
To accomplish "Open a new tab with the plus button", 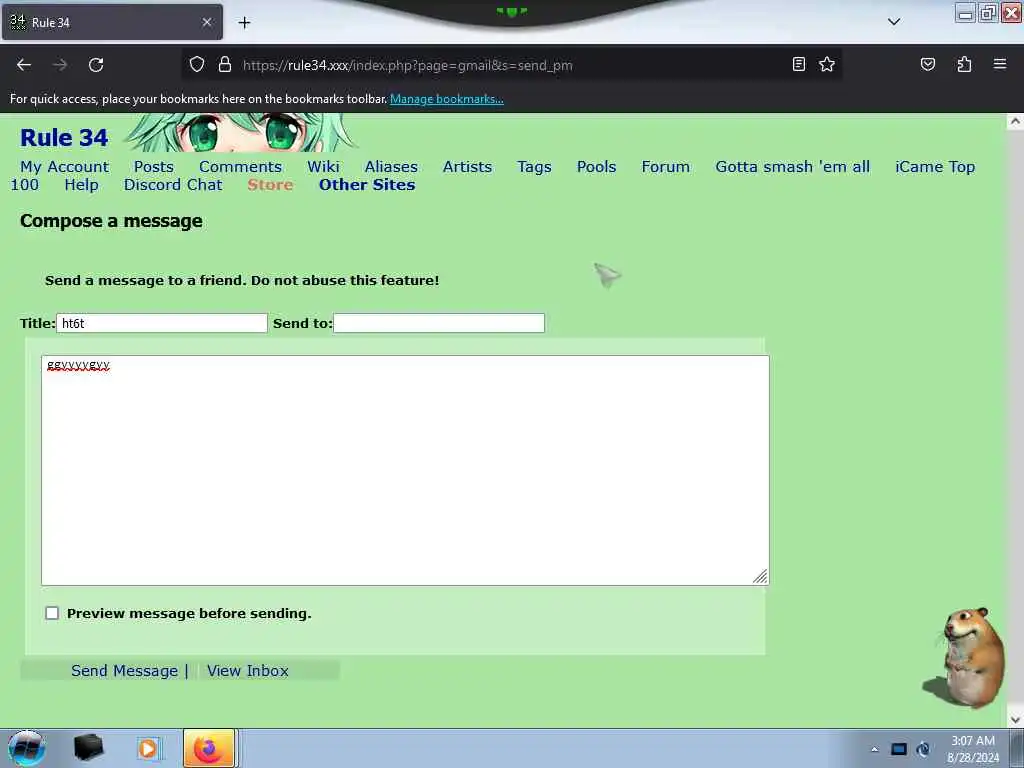I will tap(244, 23).
